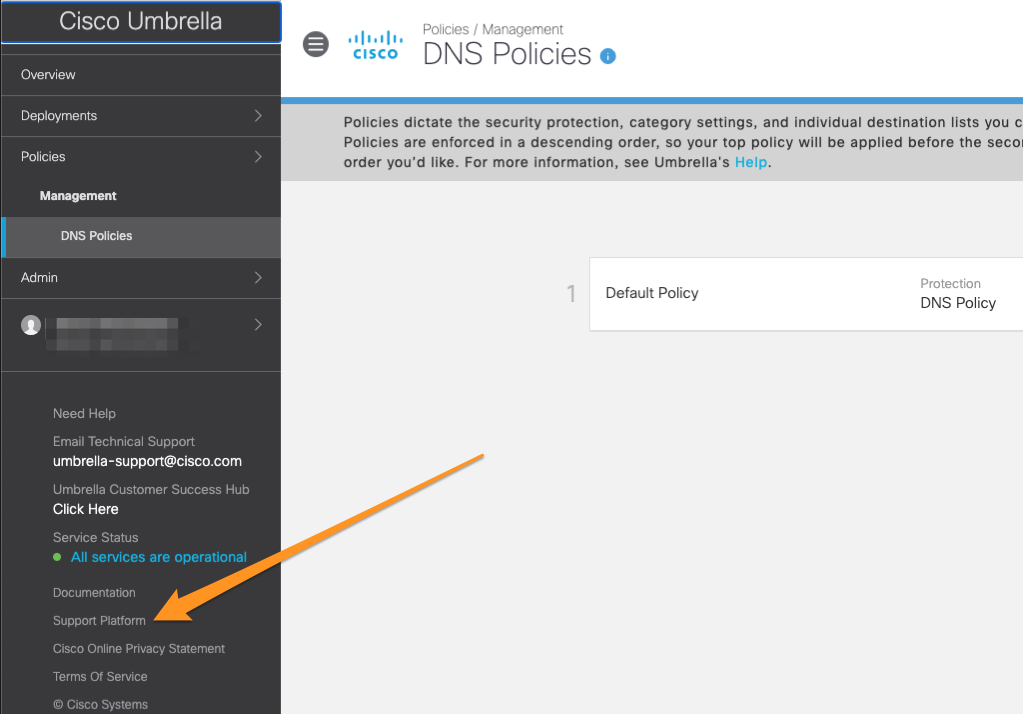
Task: Open the Documentation link
Action: click(x=94, y=593)
